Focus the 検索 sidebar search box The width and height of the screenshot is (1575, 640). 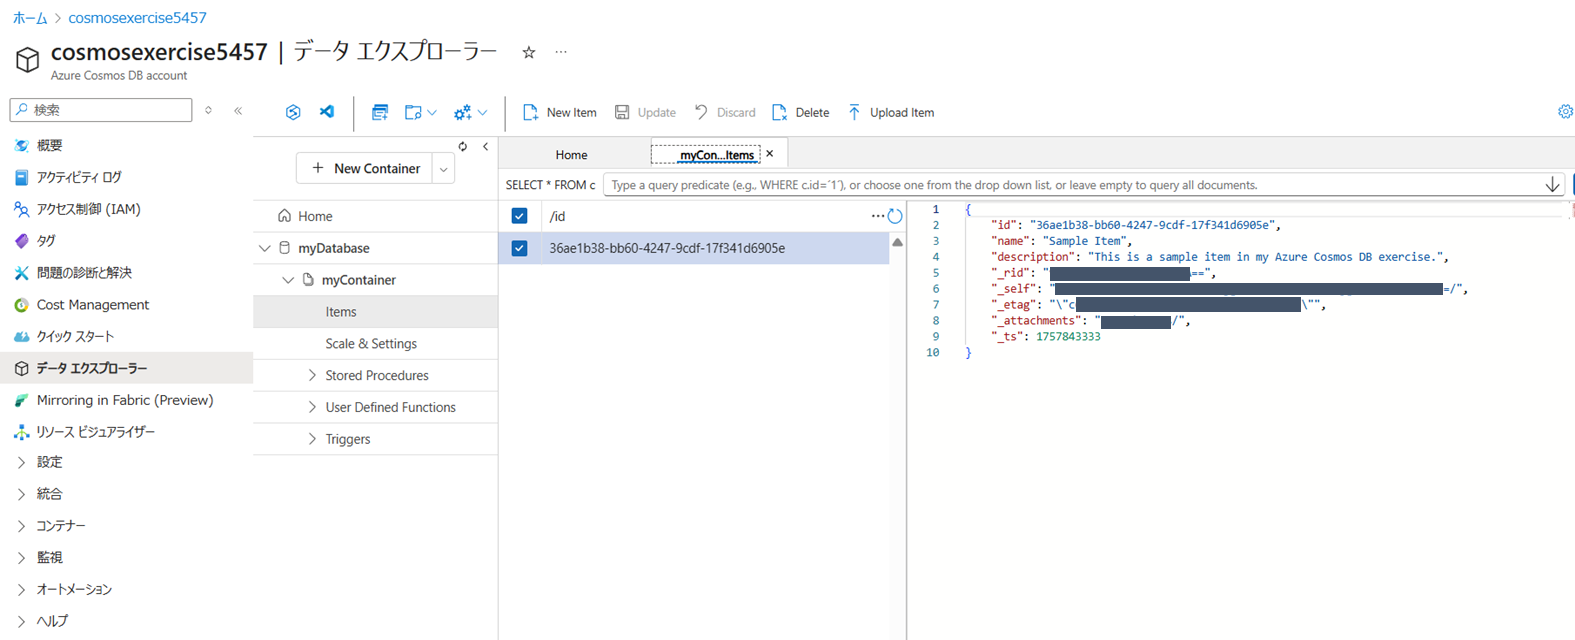(x=101, y=110)
